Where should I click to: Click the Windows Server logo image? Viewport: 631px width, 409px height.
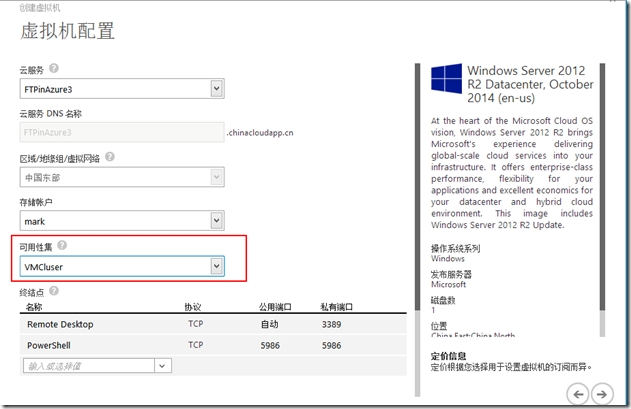click(446, 79)
